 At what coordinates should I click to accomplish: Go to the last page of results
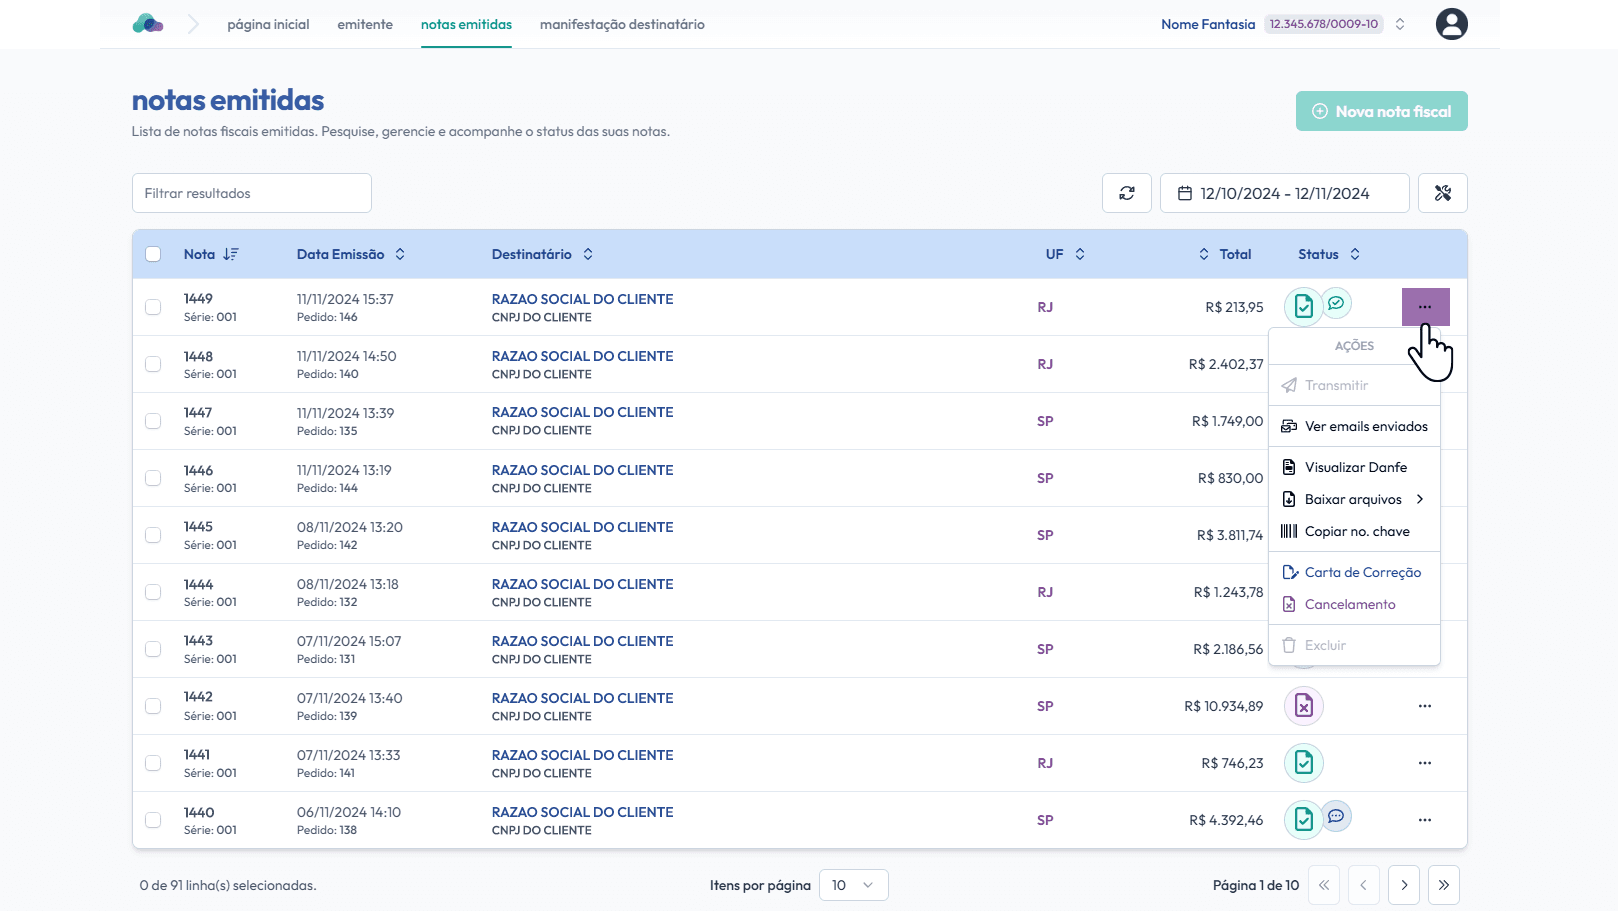click(1443, 885)
